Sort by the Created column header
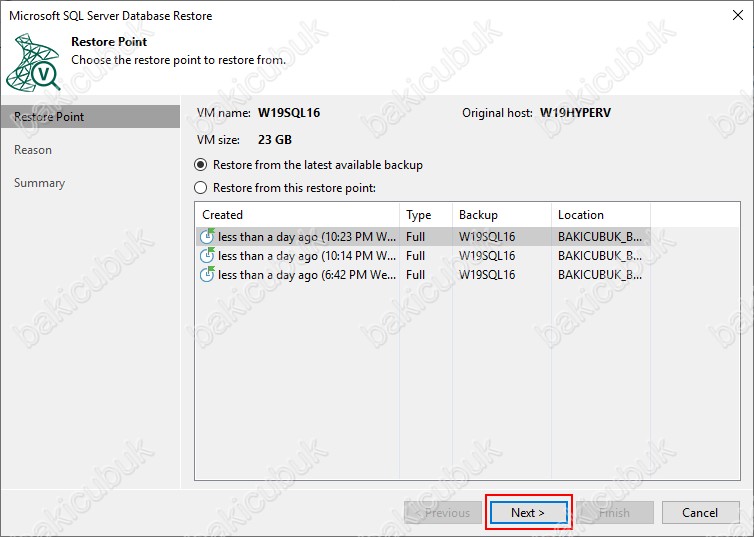754x537 pixels. pos(298,215)
